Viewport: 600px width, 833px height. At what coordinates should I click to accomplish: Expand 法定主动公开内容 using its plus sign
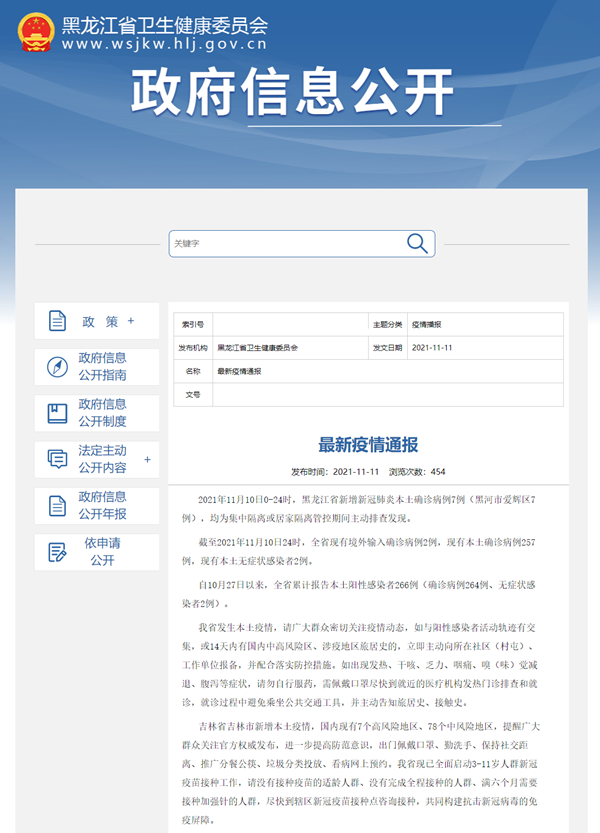[x=148, y=460]
